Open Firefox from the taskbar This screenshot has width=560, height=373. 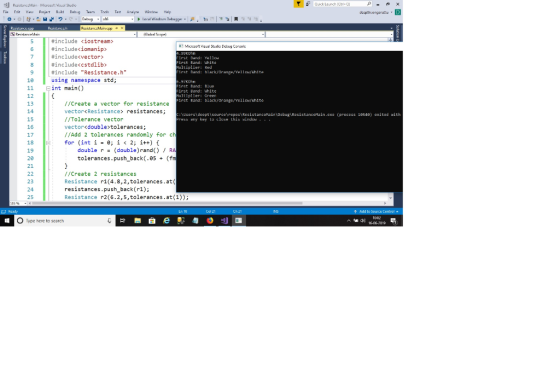210,221
